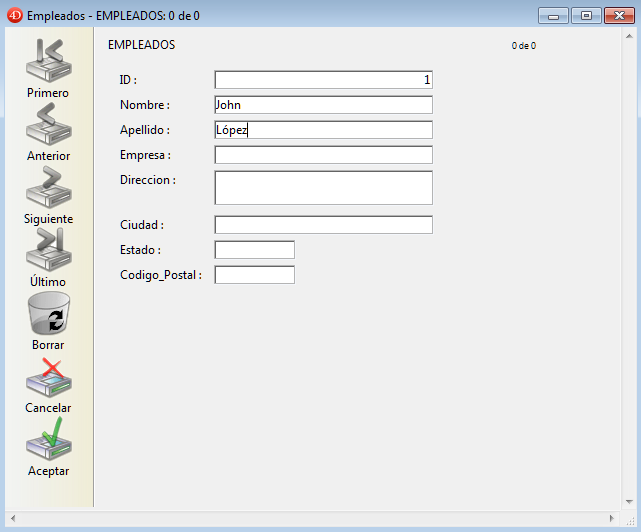The height and width of the screenshot is (532, 641).
Task: Focus the Nombre field containing John
Action: point(323,105)
